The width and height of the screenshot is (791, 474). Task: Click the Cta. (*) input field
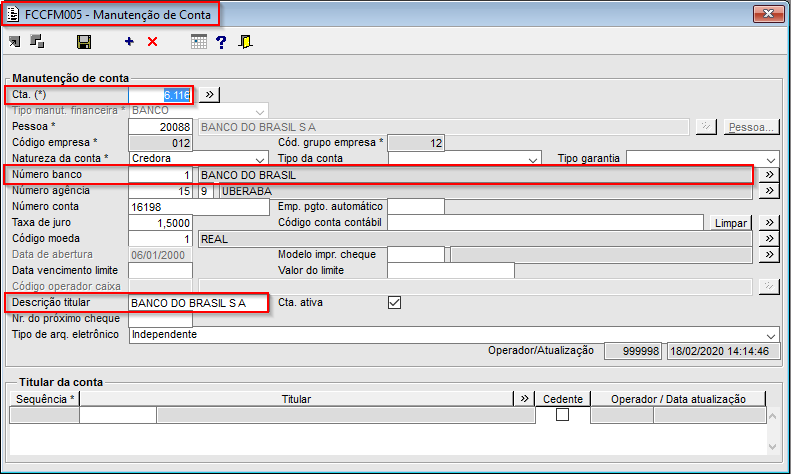click(160, 95)
